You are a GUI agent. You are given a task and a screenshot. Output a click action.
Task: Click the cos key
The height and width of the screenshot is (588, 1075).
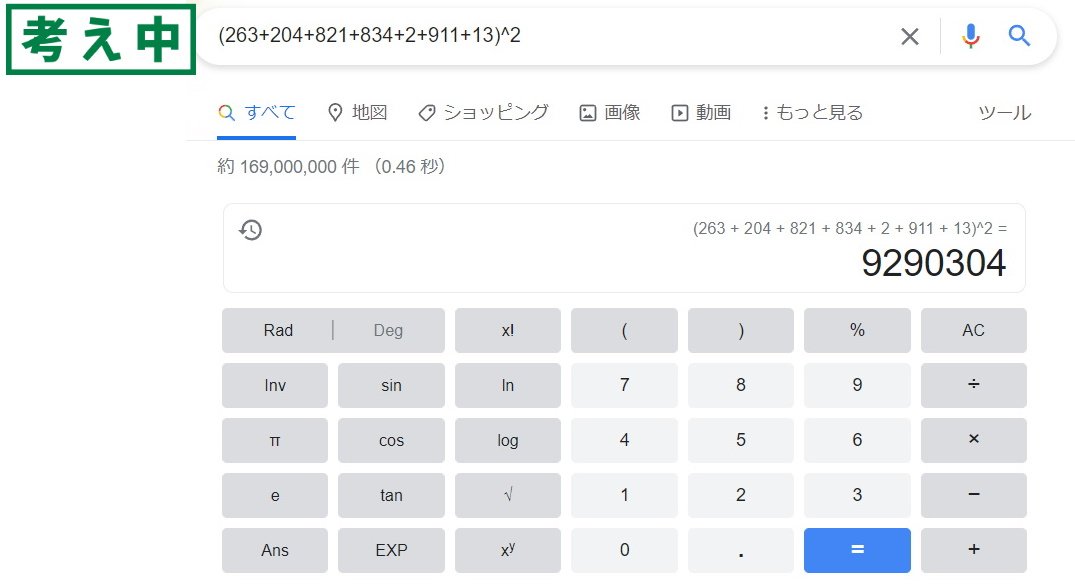tap(391, 440)
